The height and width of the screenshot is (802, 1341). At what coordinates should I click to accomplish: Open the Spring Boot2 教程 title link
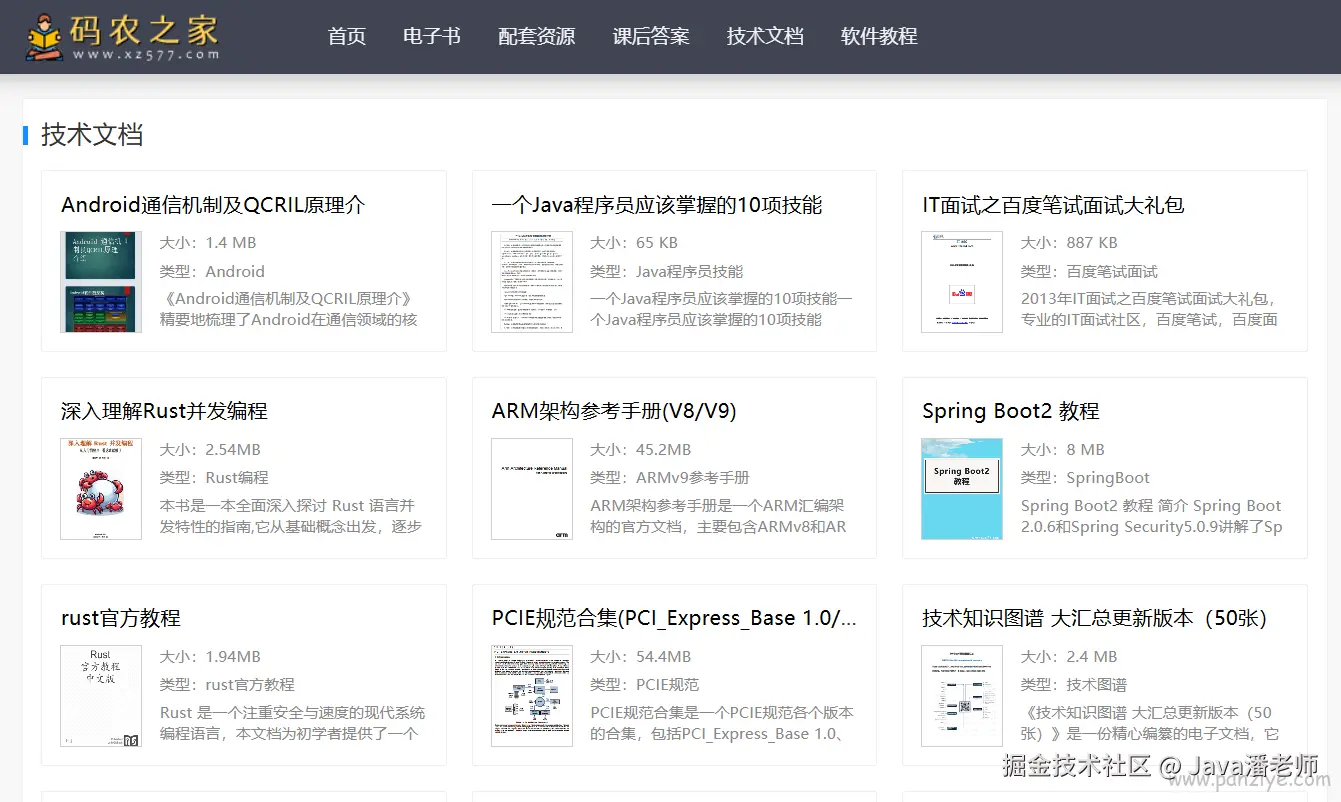click(x=1011, y=411)
